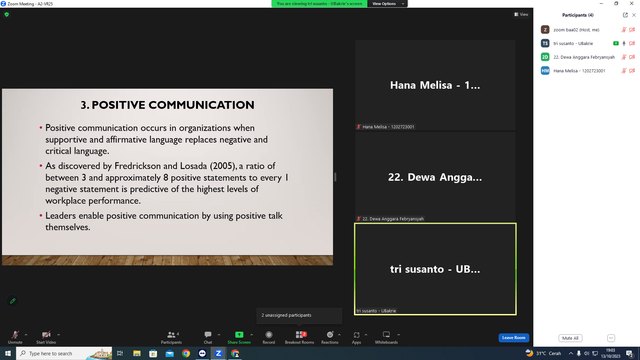The height and width of the screenshot is (360, 640).
Task: Click the Hana Melisa blue avatar
Action: pyautogui.click(x=545, y=71)
